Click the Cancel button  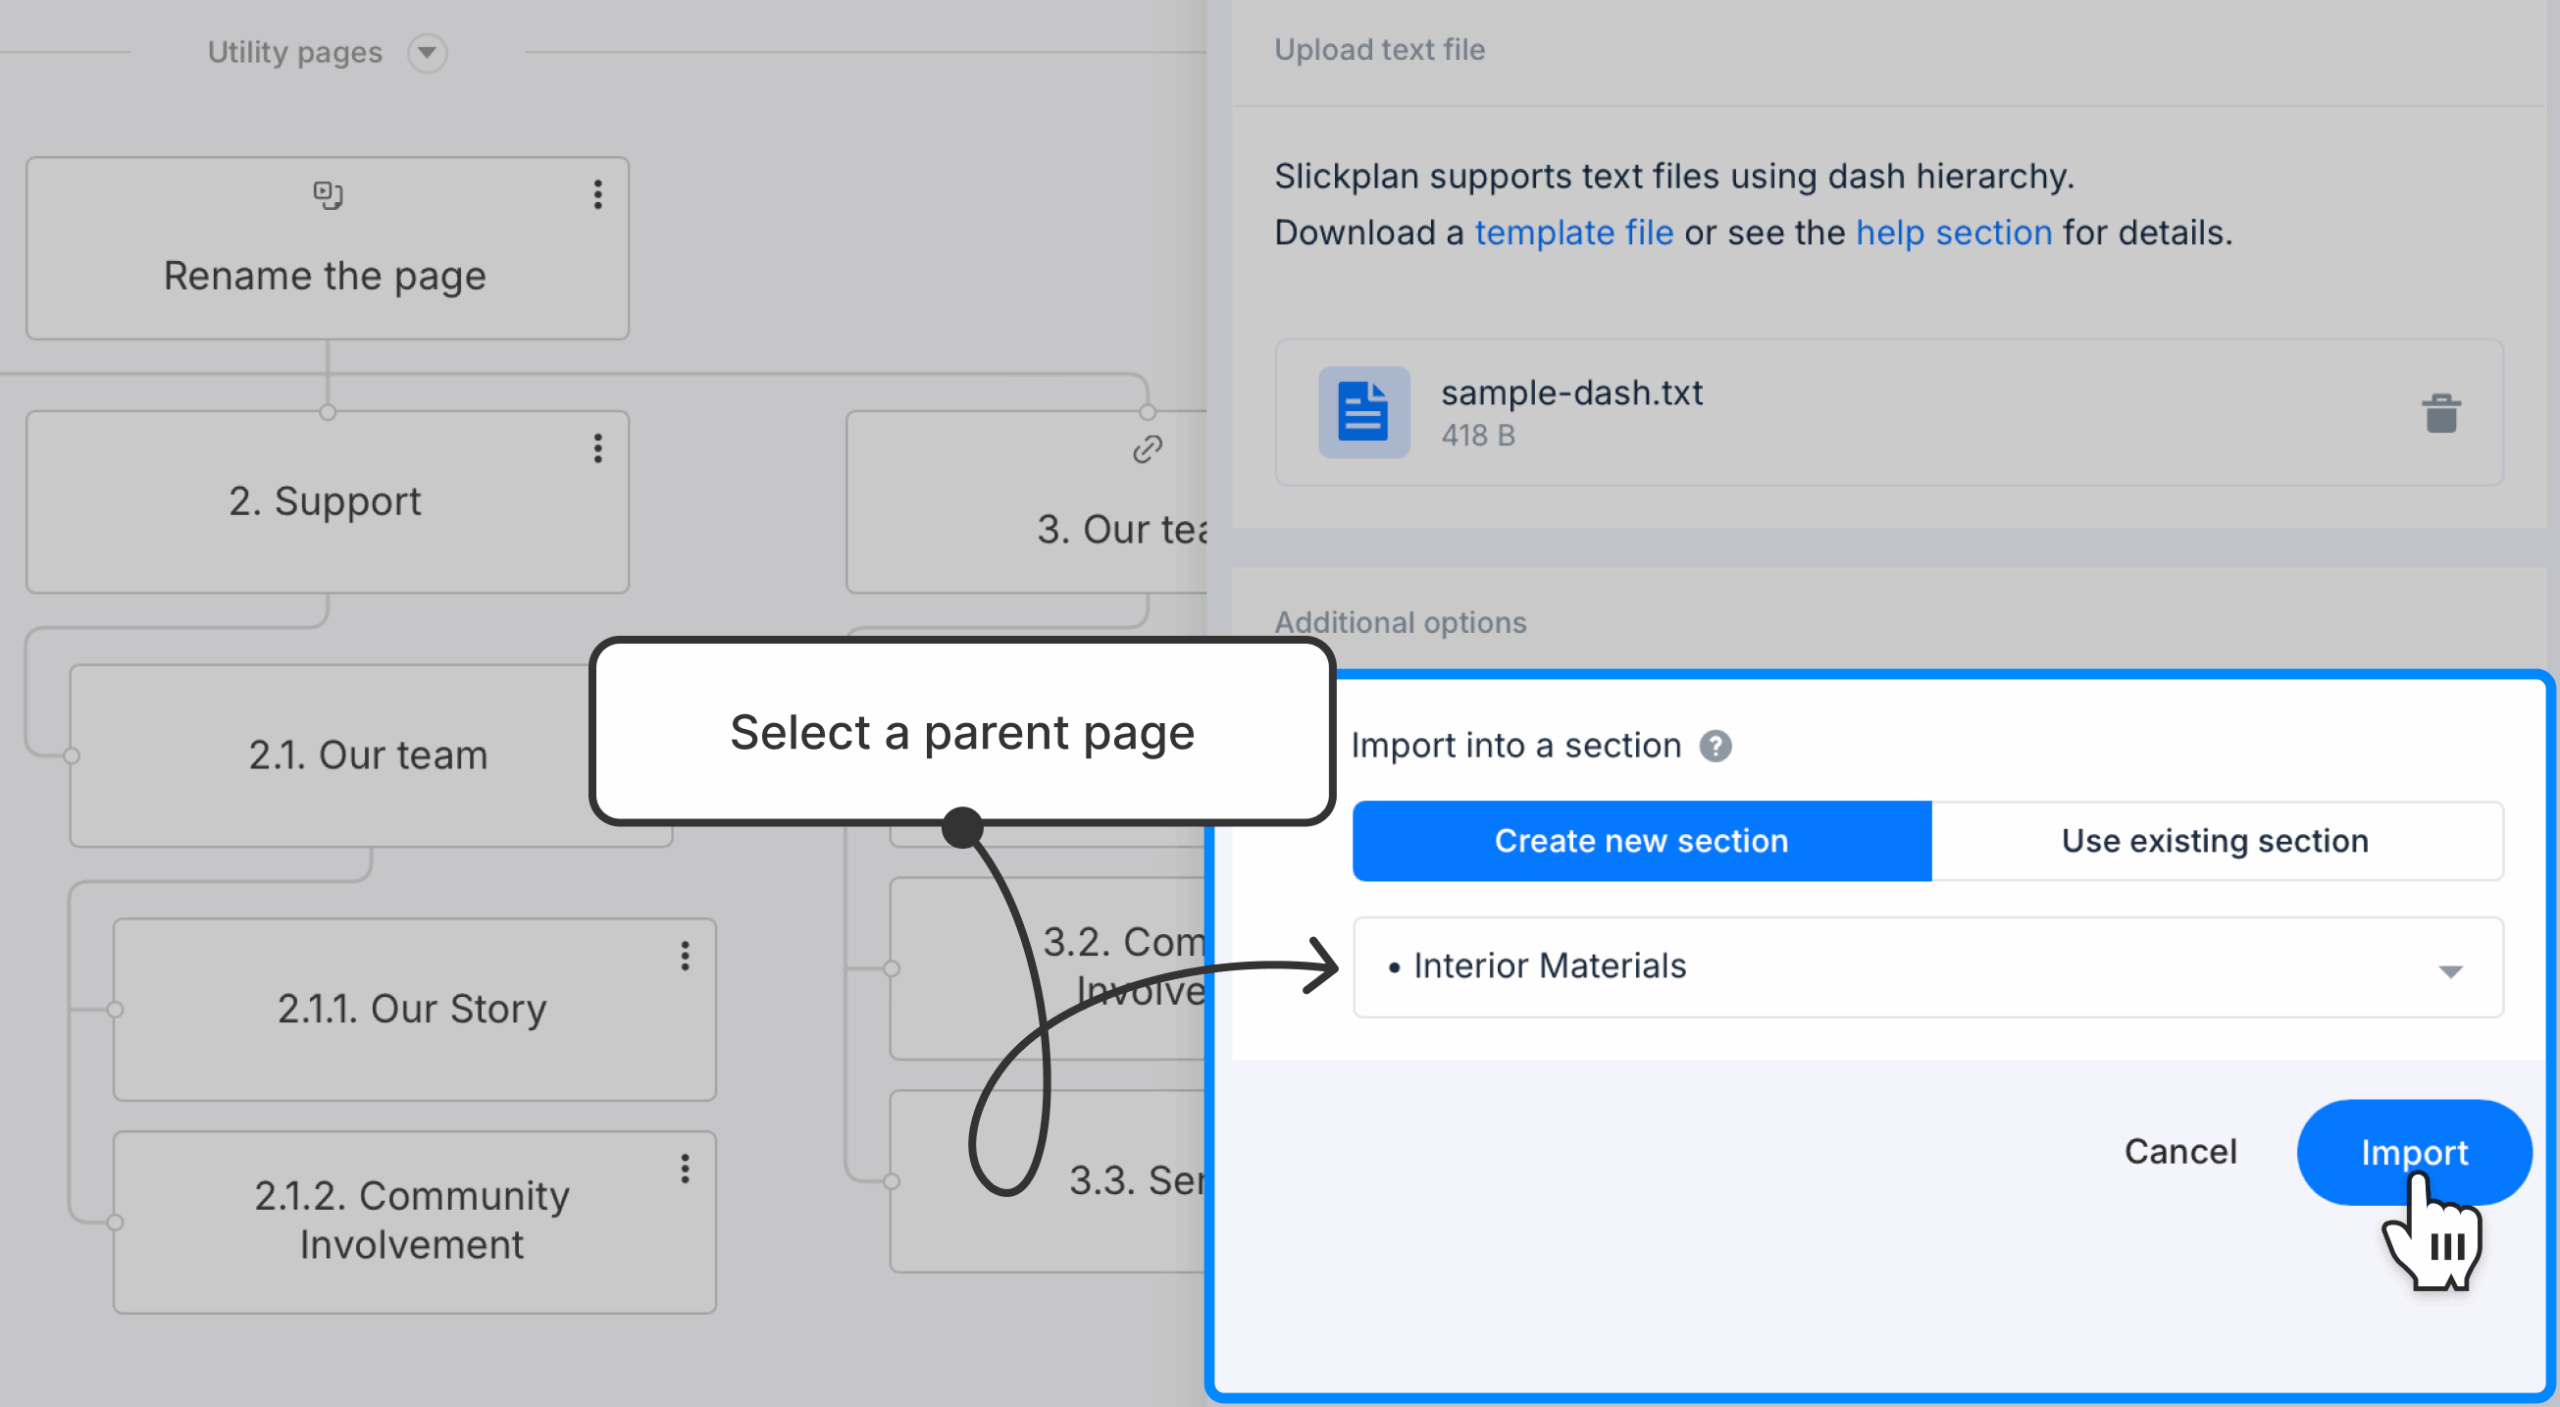[x=2180, y=1152]
